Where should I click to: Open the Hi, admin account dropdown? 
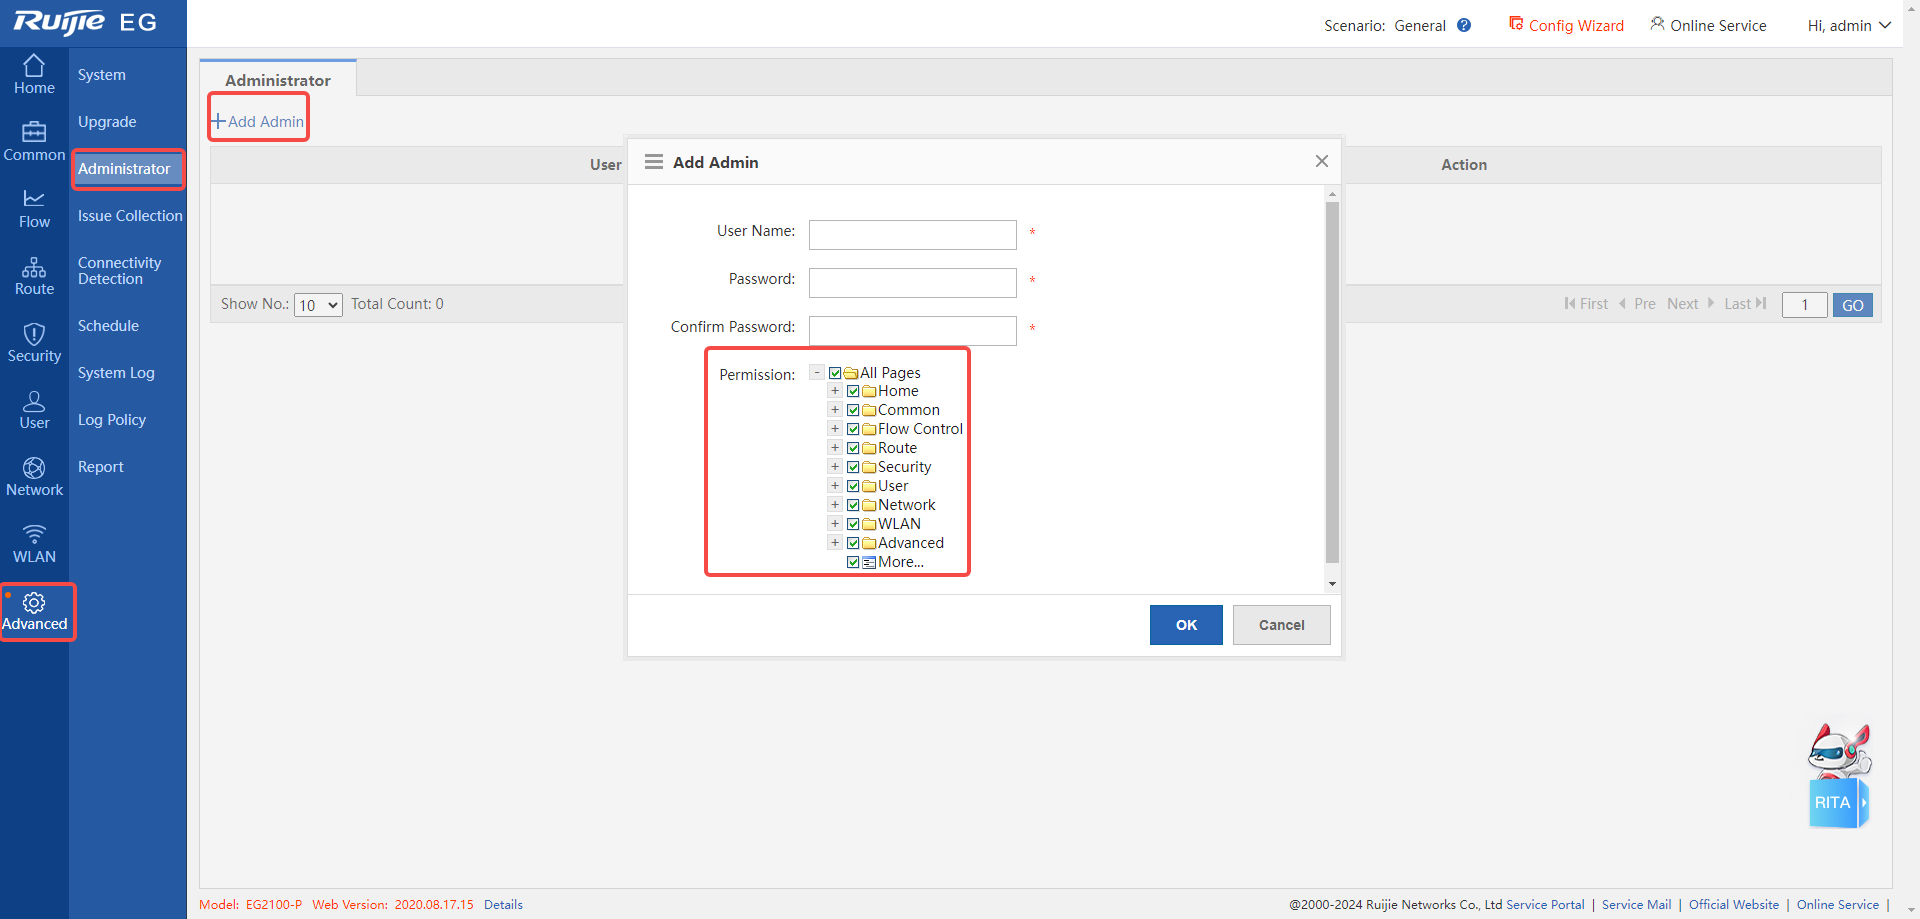point(1848,26)
